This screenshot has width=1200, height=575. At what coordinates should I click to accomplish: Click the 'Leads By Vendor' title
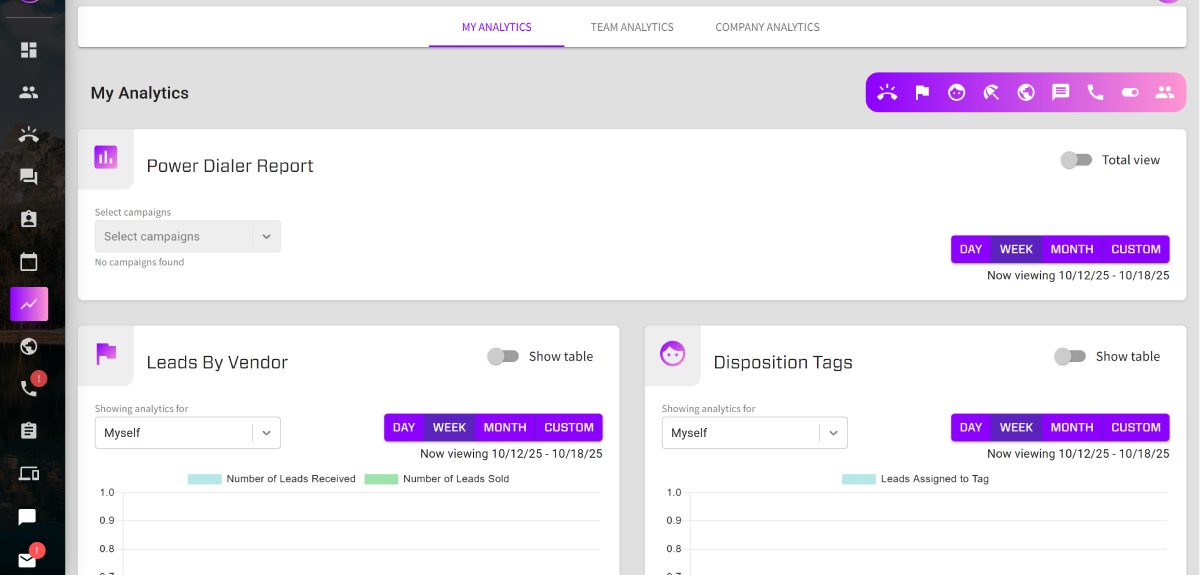217,362
